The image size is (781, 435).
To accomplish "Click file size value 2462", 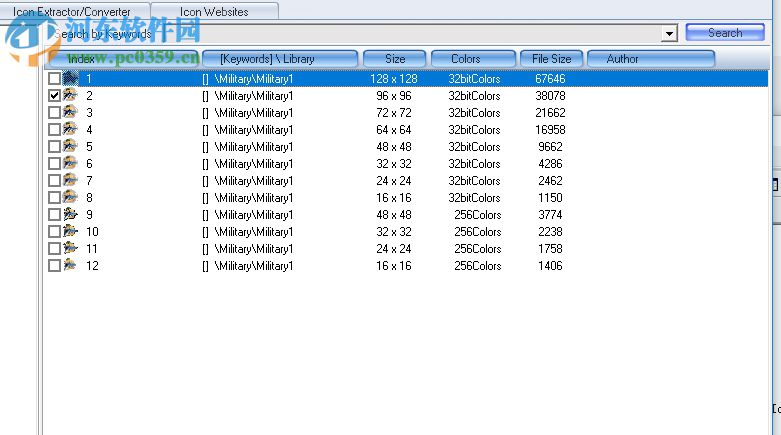I will (x=550, y=180).
